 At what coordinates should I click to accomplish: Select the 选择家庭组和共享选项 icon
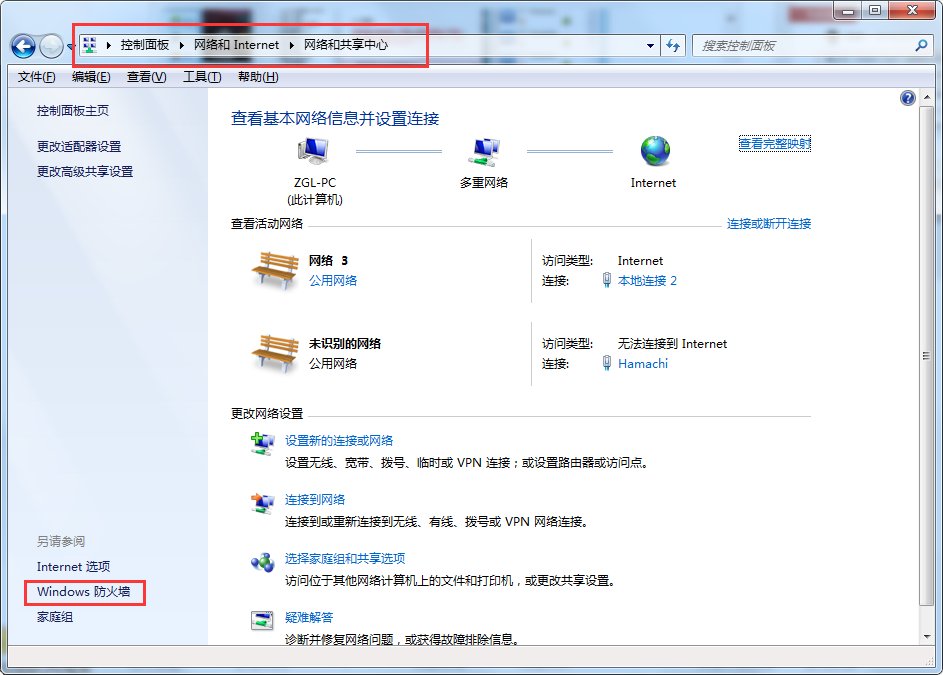point(261,562)
